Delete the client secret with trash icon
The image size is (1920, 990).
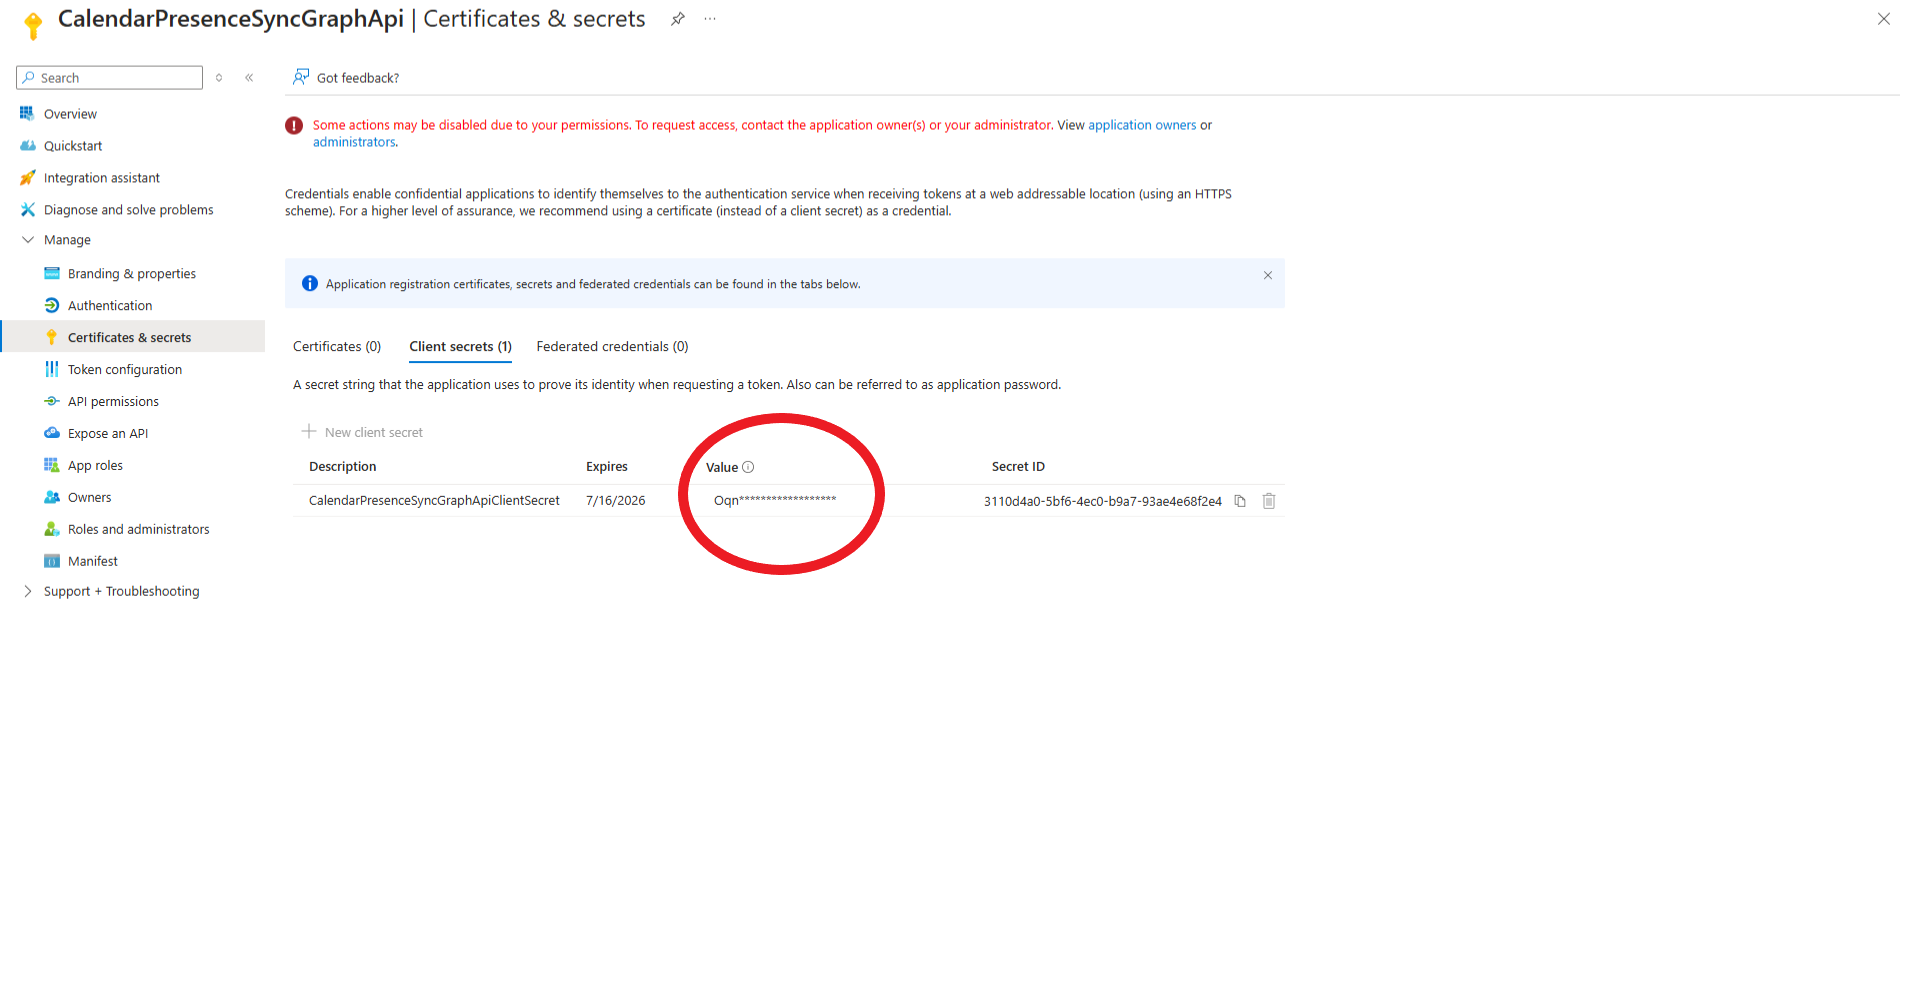coord(1269,501)
